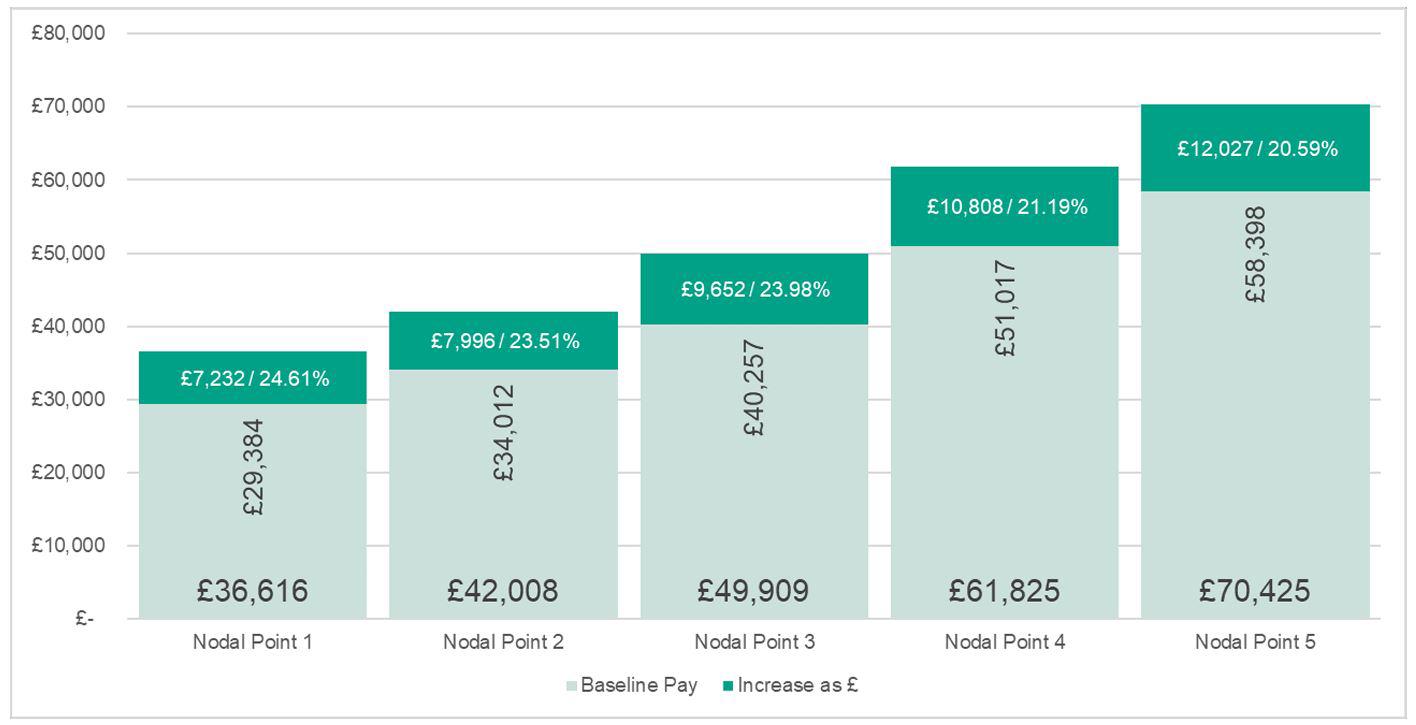The height and width of the screenshot is (725, 1416).
Task: Click the £36,616 total pay label
Action: point(253,591)
